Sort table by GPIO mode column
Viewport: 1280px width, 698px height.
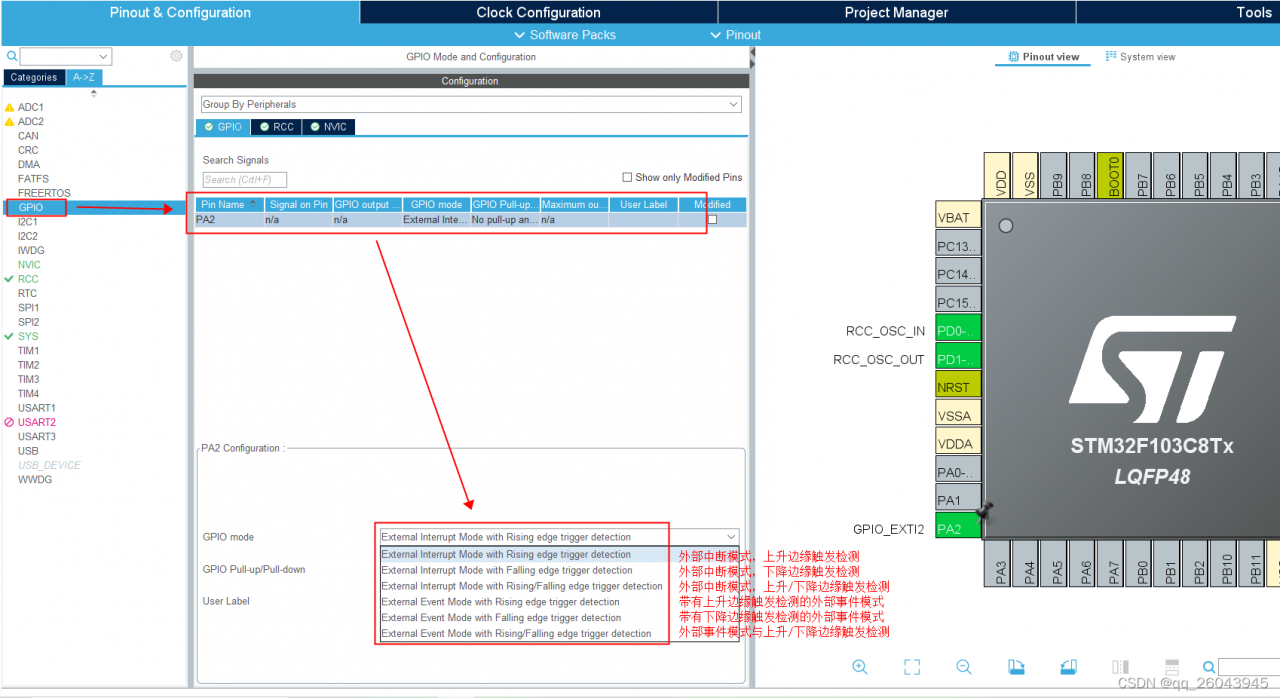(x=436, y=204)
